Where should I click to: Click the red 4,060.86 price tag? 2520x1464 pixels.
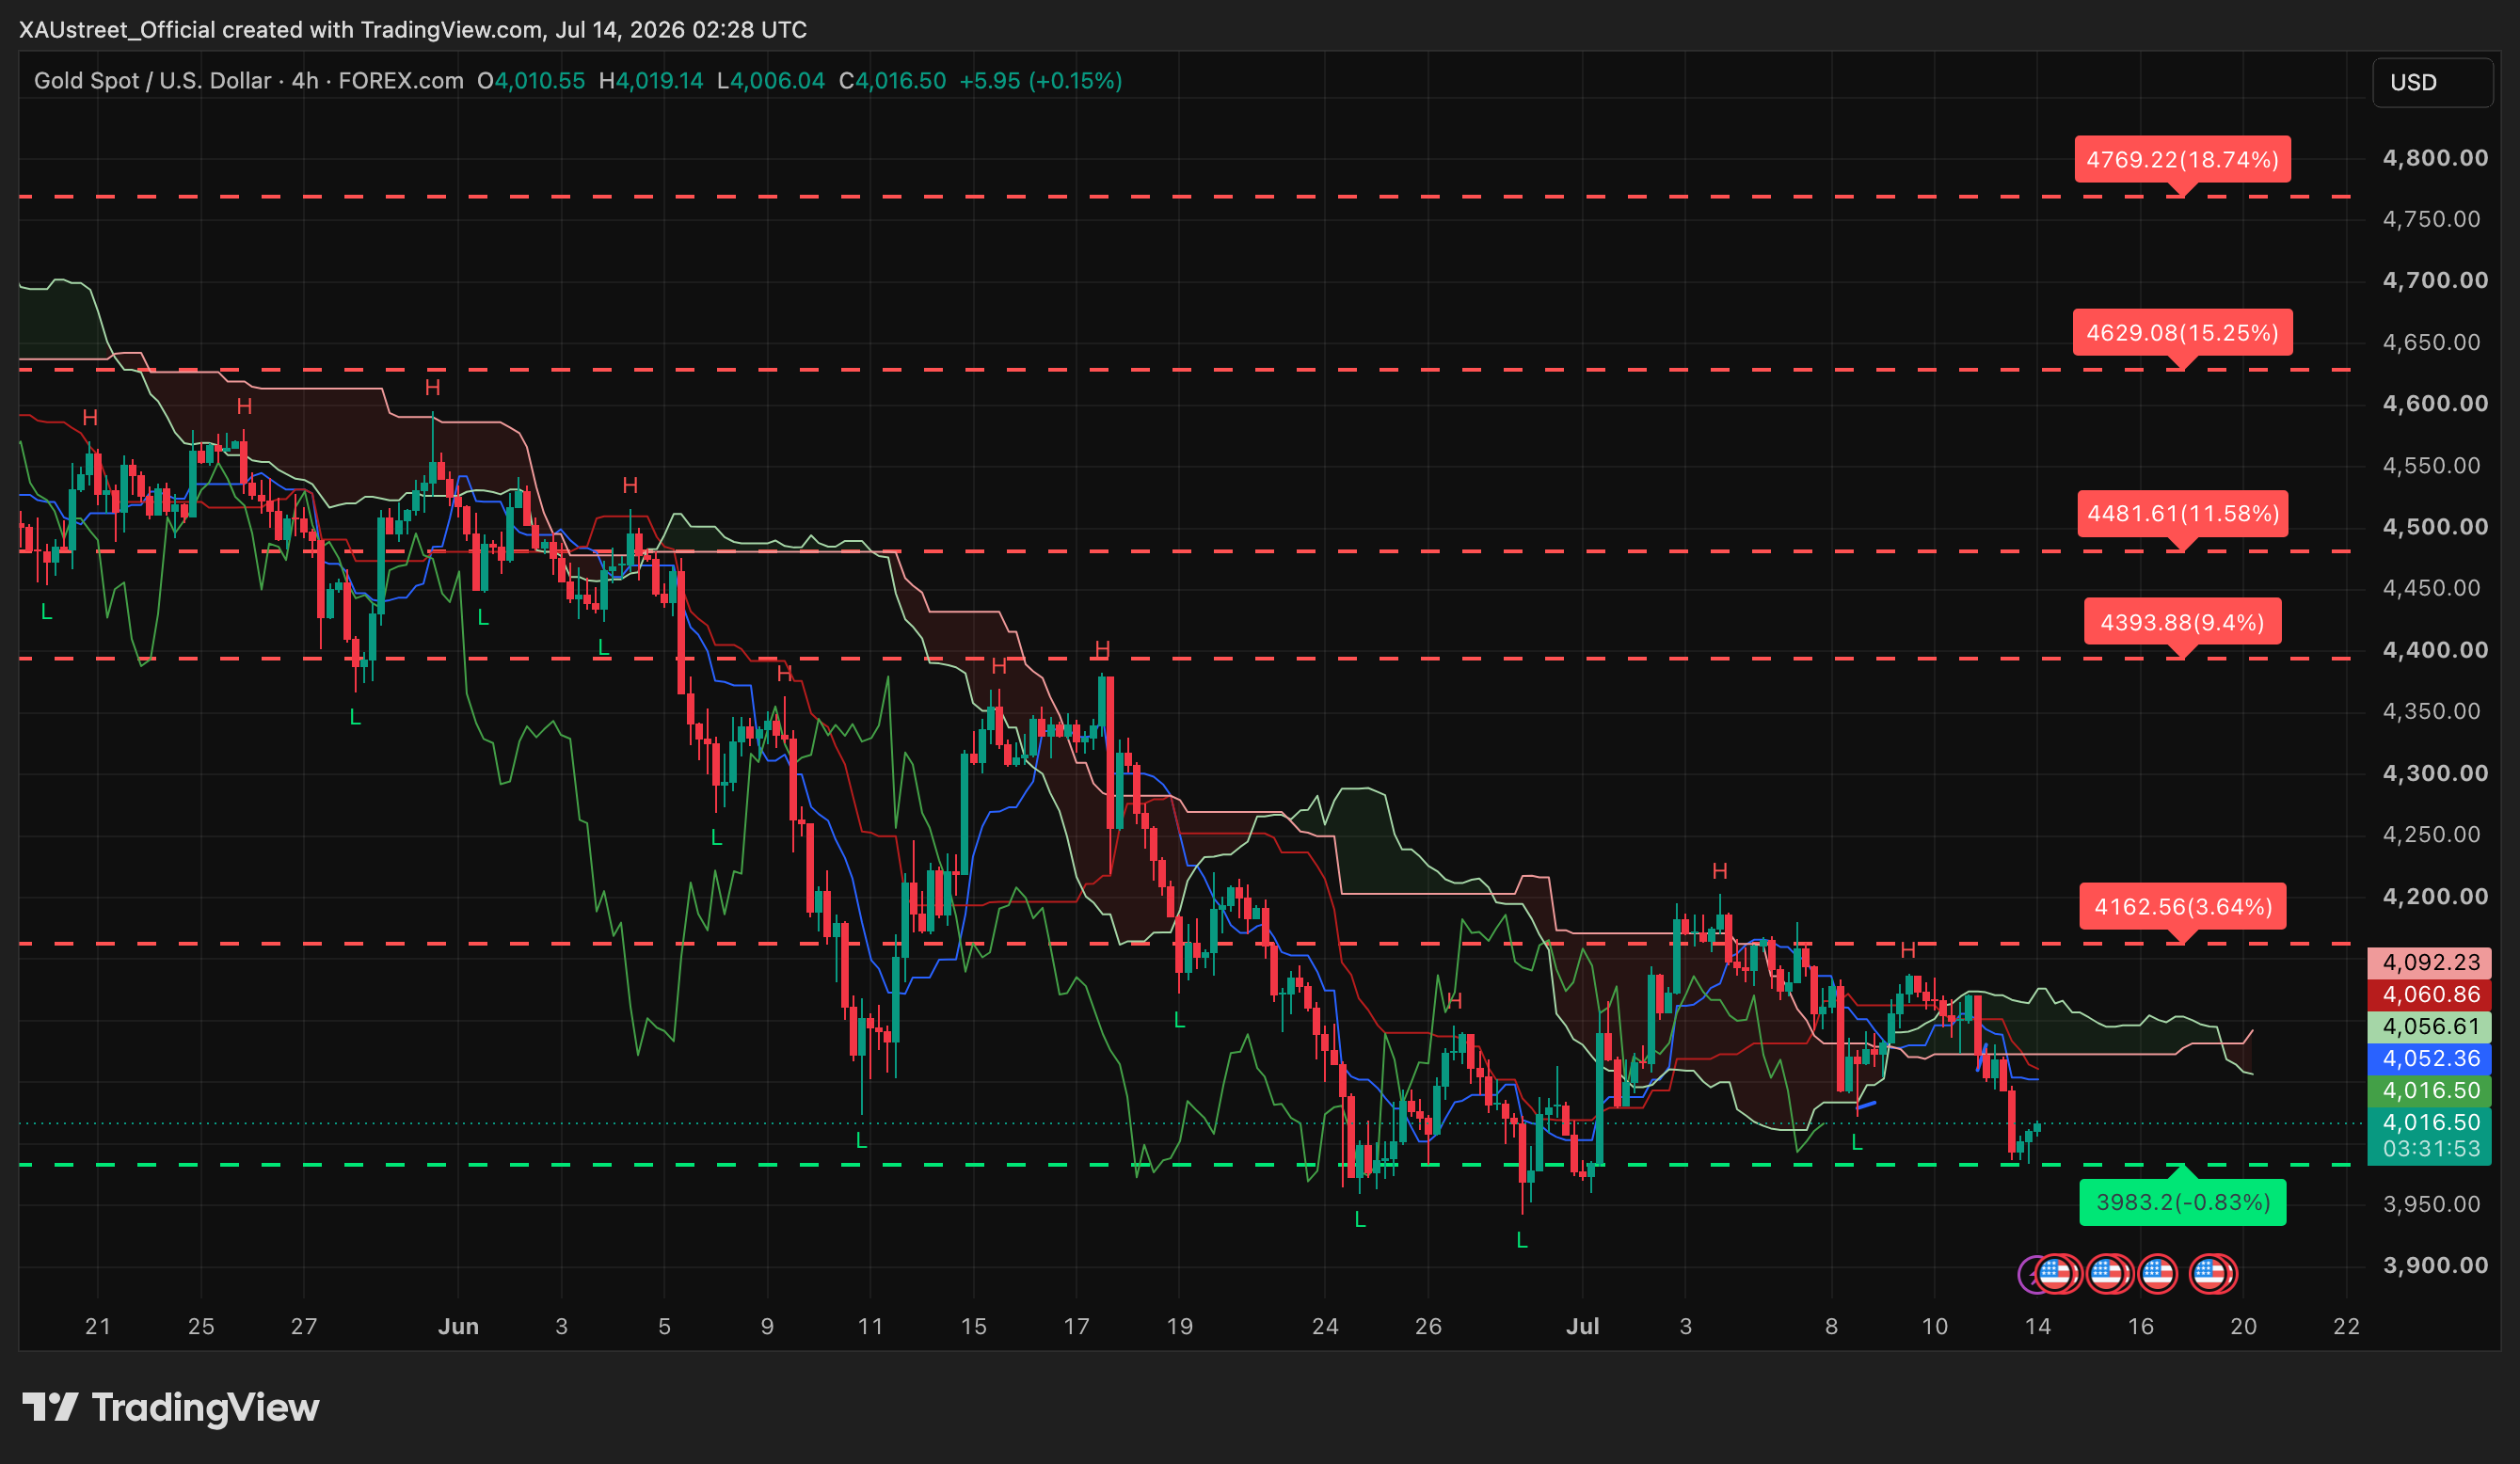2431,994
